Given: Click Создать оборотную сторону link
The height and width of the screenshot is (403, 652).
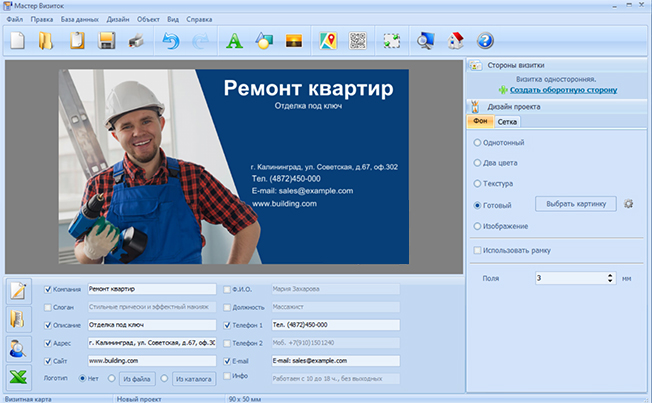Looking at the screenshot, I should point(563,90).
